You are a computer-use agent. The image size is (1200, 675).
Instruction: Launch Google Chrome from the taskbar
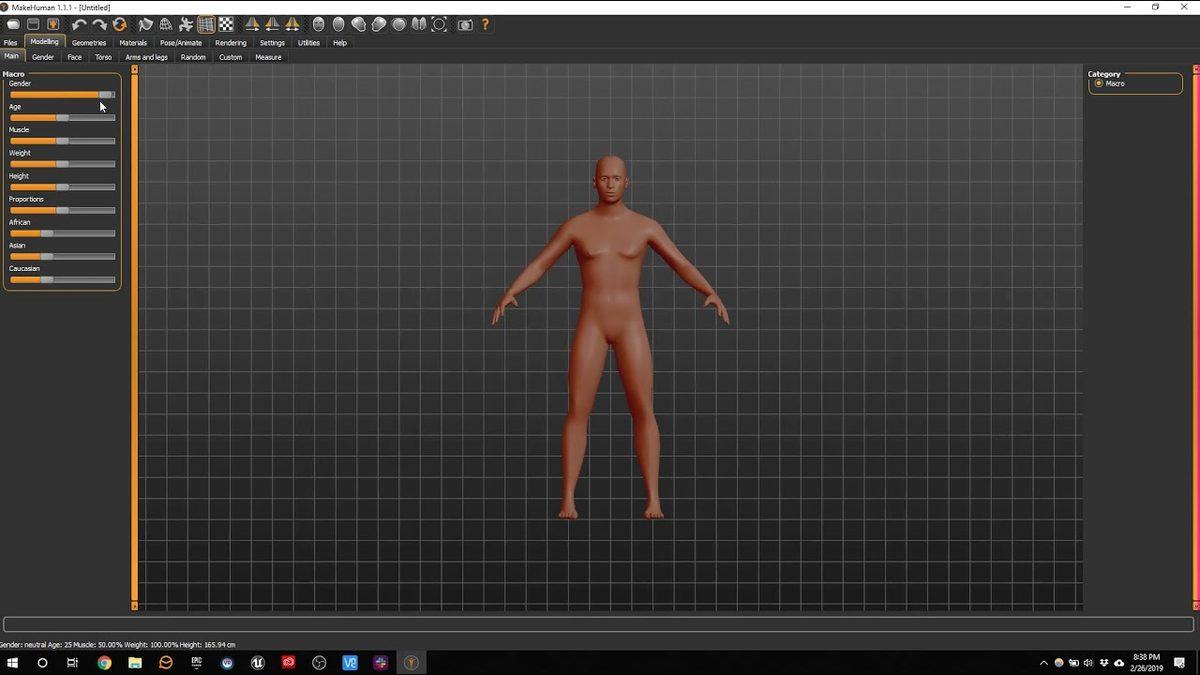[104, 662]
